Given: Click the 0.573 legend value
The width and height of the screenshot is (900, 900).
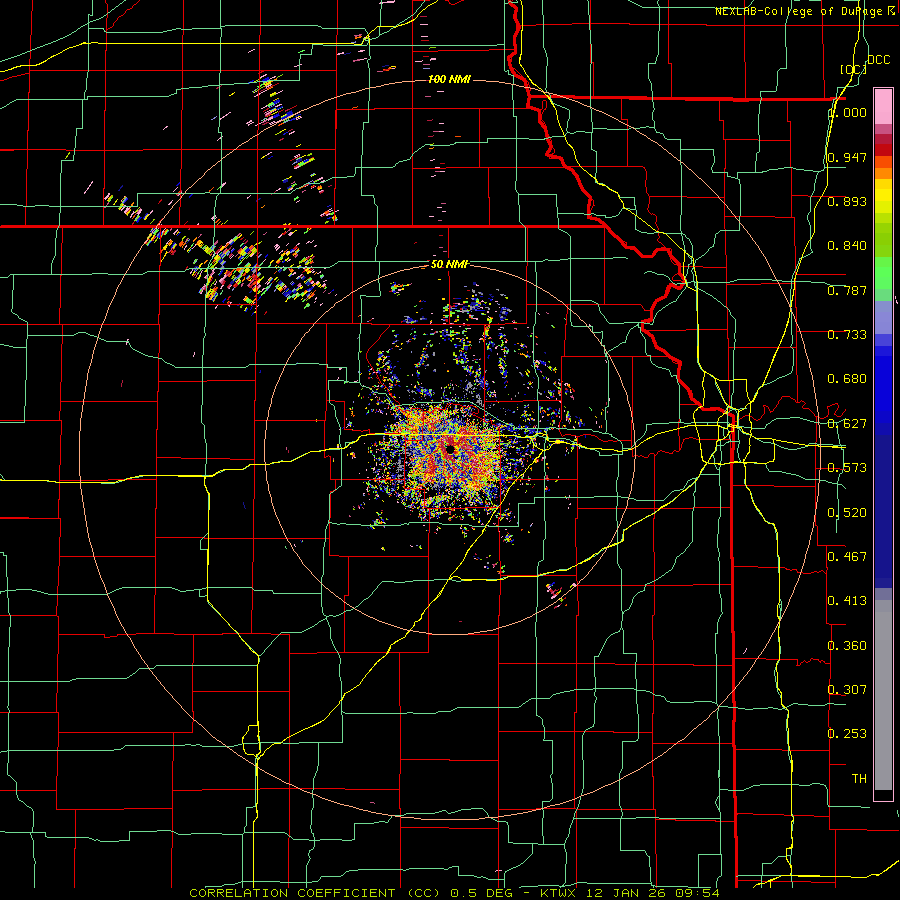Looking at the screenshot, I should tap(847, 468).
